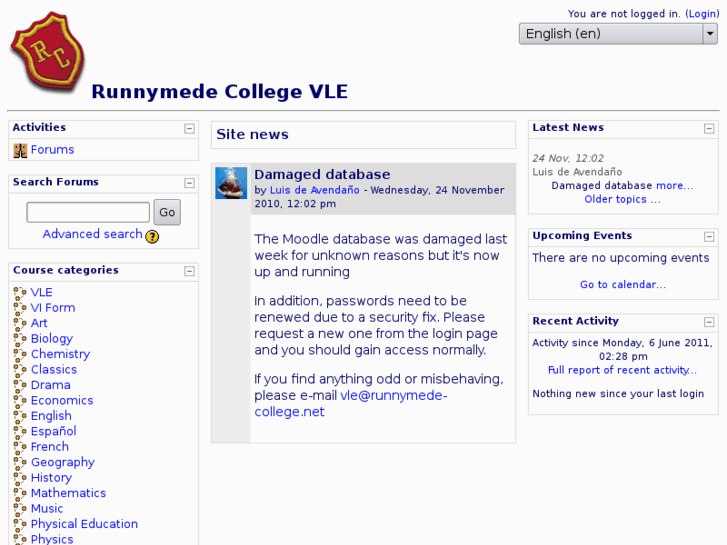Viewport: 727px width, 545px height.
Task: Open the Older topics link
Action: pos(622,199)
